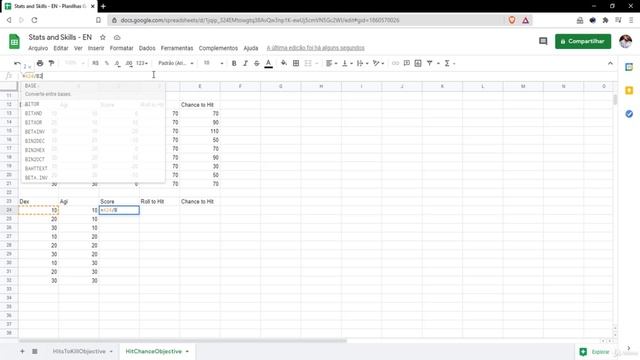Open the cell borders tool

[296, 63]
